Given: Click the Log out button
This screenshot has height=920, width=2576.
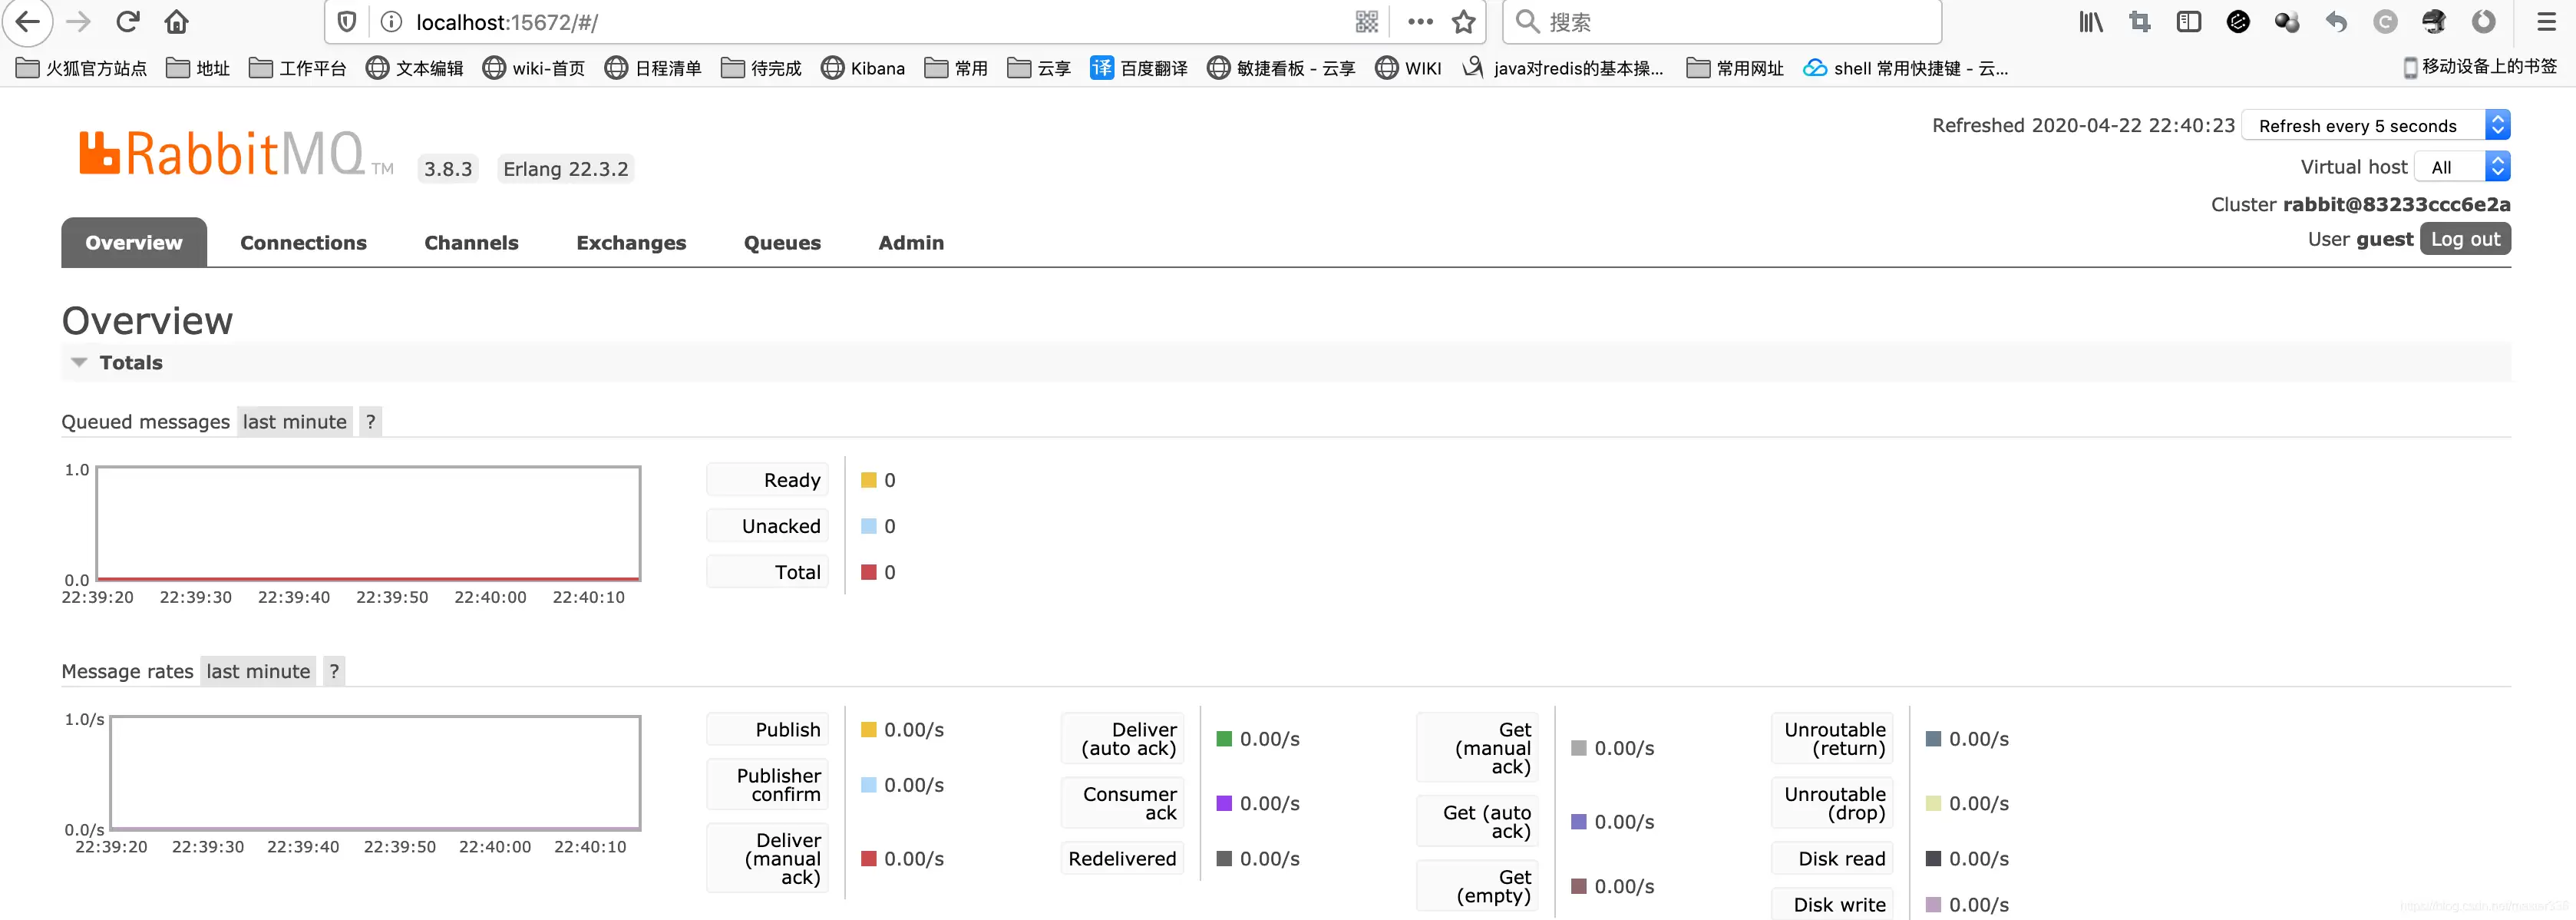Looking at the screenshot, I should pyautogui.click(x=2465, y=239).
